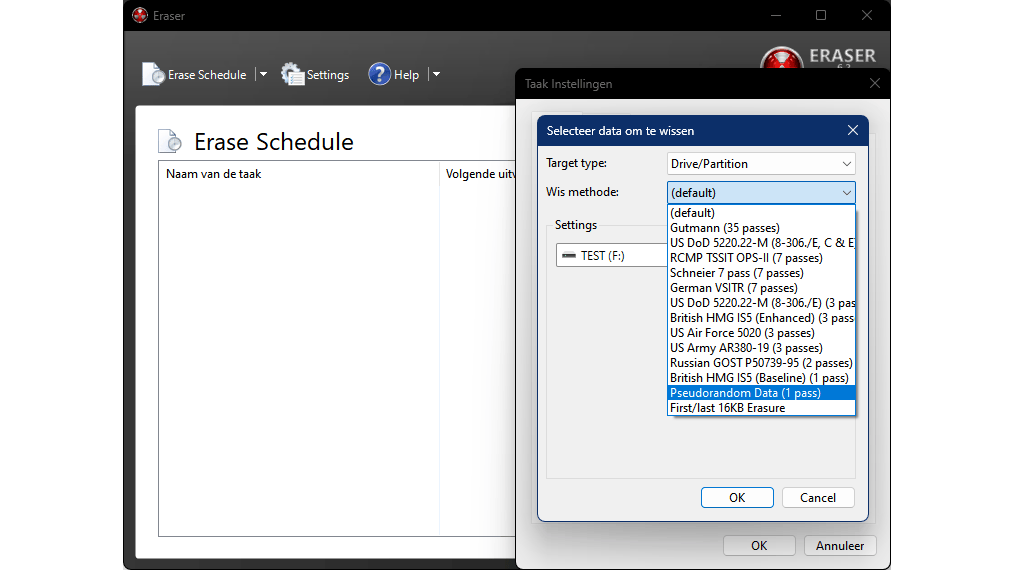This screenshot has height=570, width=1013.
Task: Pick US Air Force 5020 (3 passes)
Action: point(761,333)
